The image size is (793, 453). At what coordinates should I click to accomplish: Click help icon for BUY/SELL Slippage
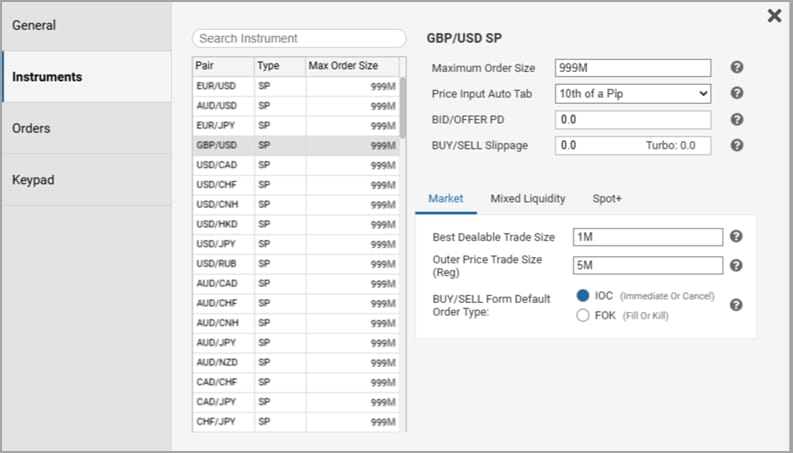click(x=737, y=145)
